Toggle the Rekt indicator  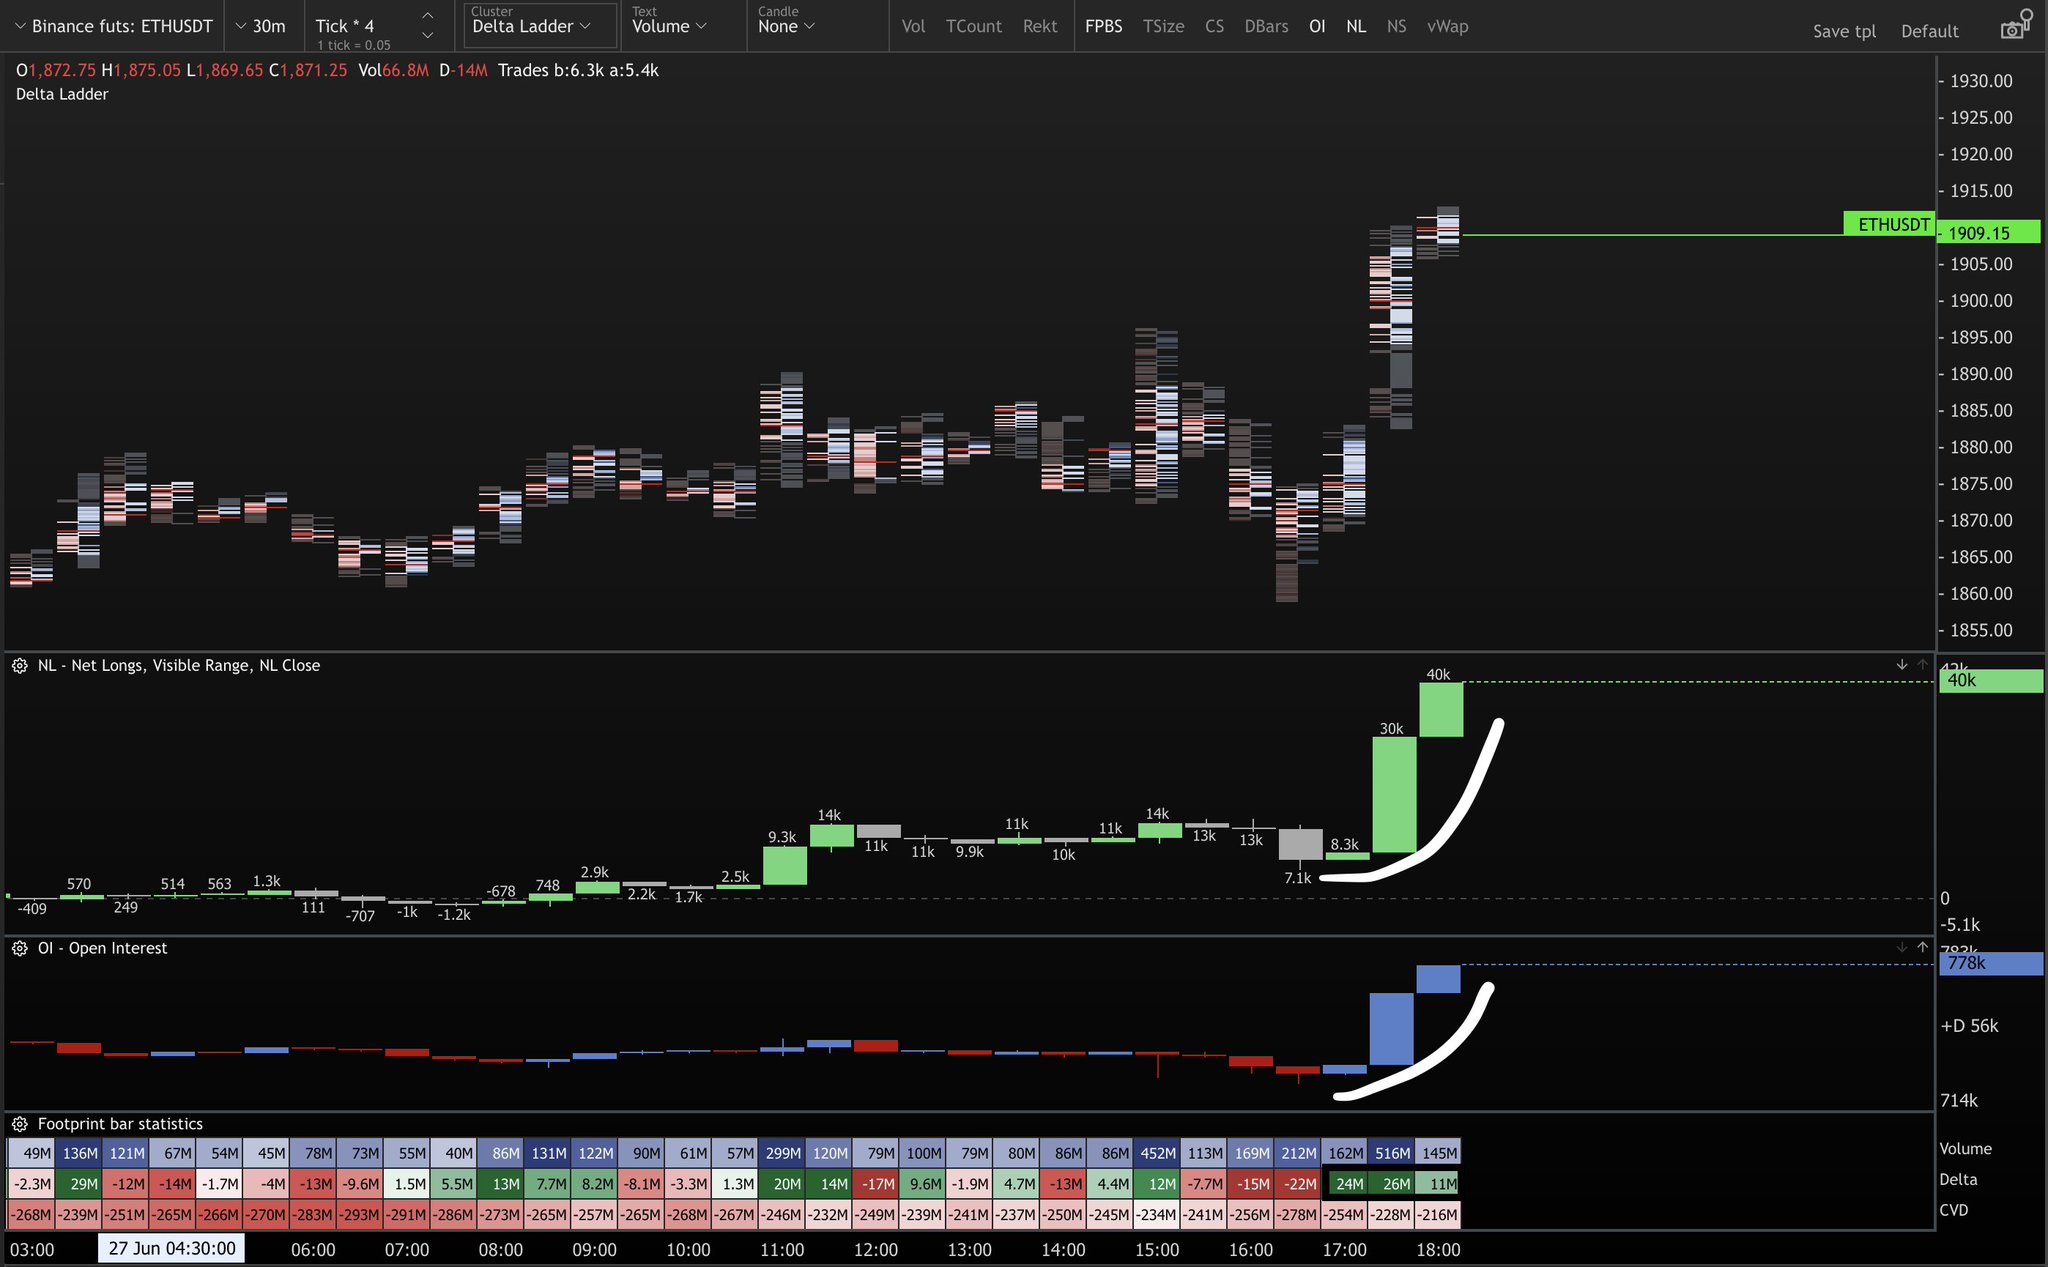coord(1040,26)
